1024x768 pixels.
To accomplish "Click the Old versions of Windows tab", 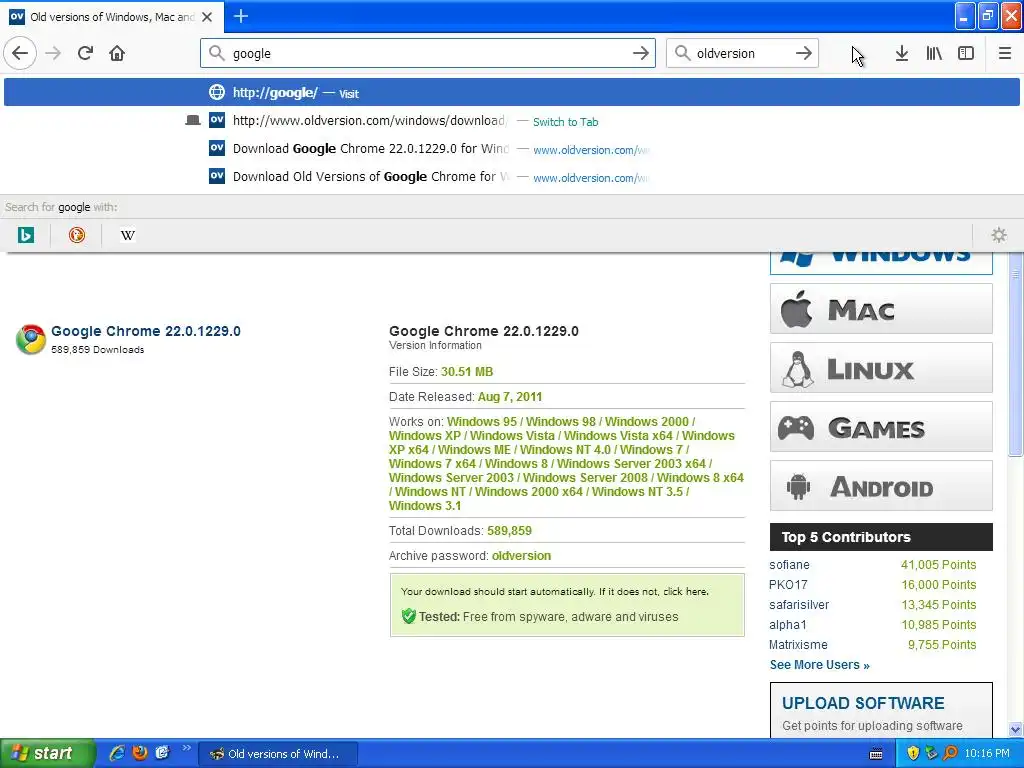I will point(112,17).
